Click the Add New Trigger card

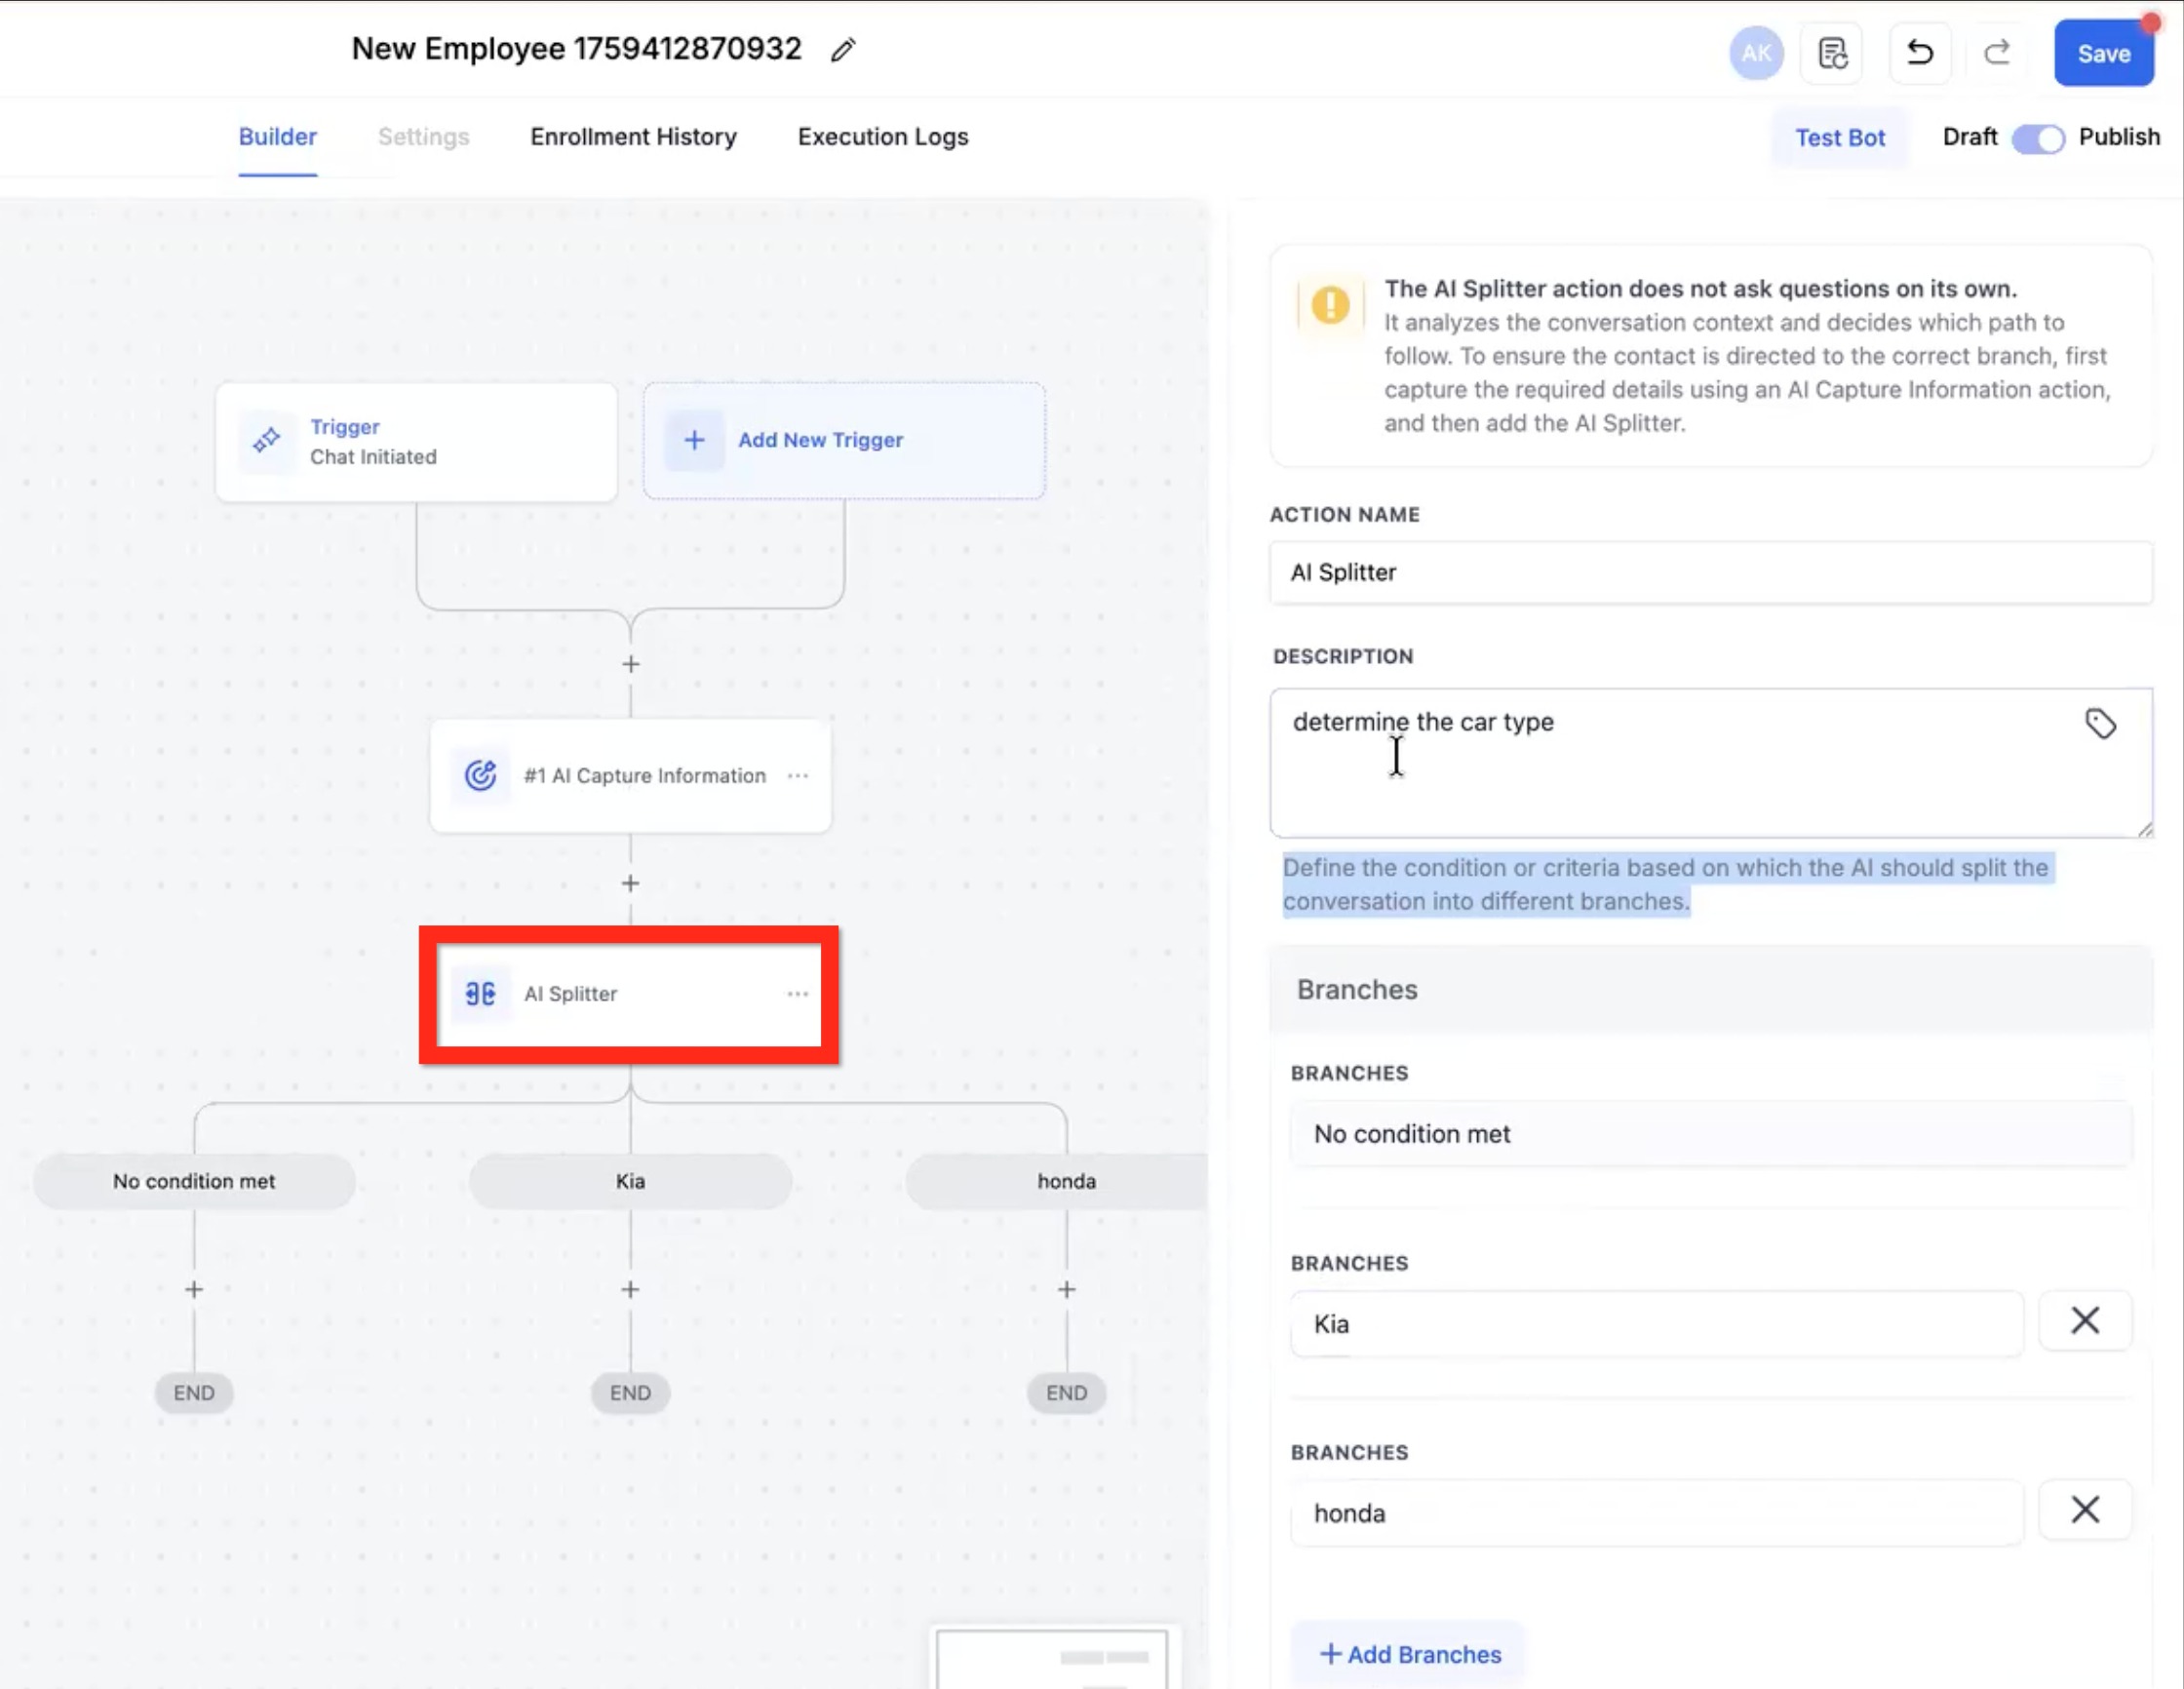pyautogui.click(x=844, y=440)
